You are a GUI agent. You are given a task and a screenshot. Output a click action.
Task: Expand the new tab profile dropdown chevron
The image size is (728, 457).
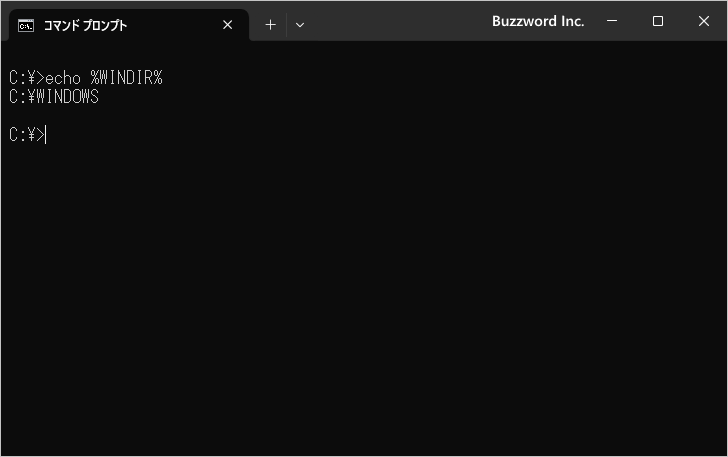[x=300, y=25]
